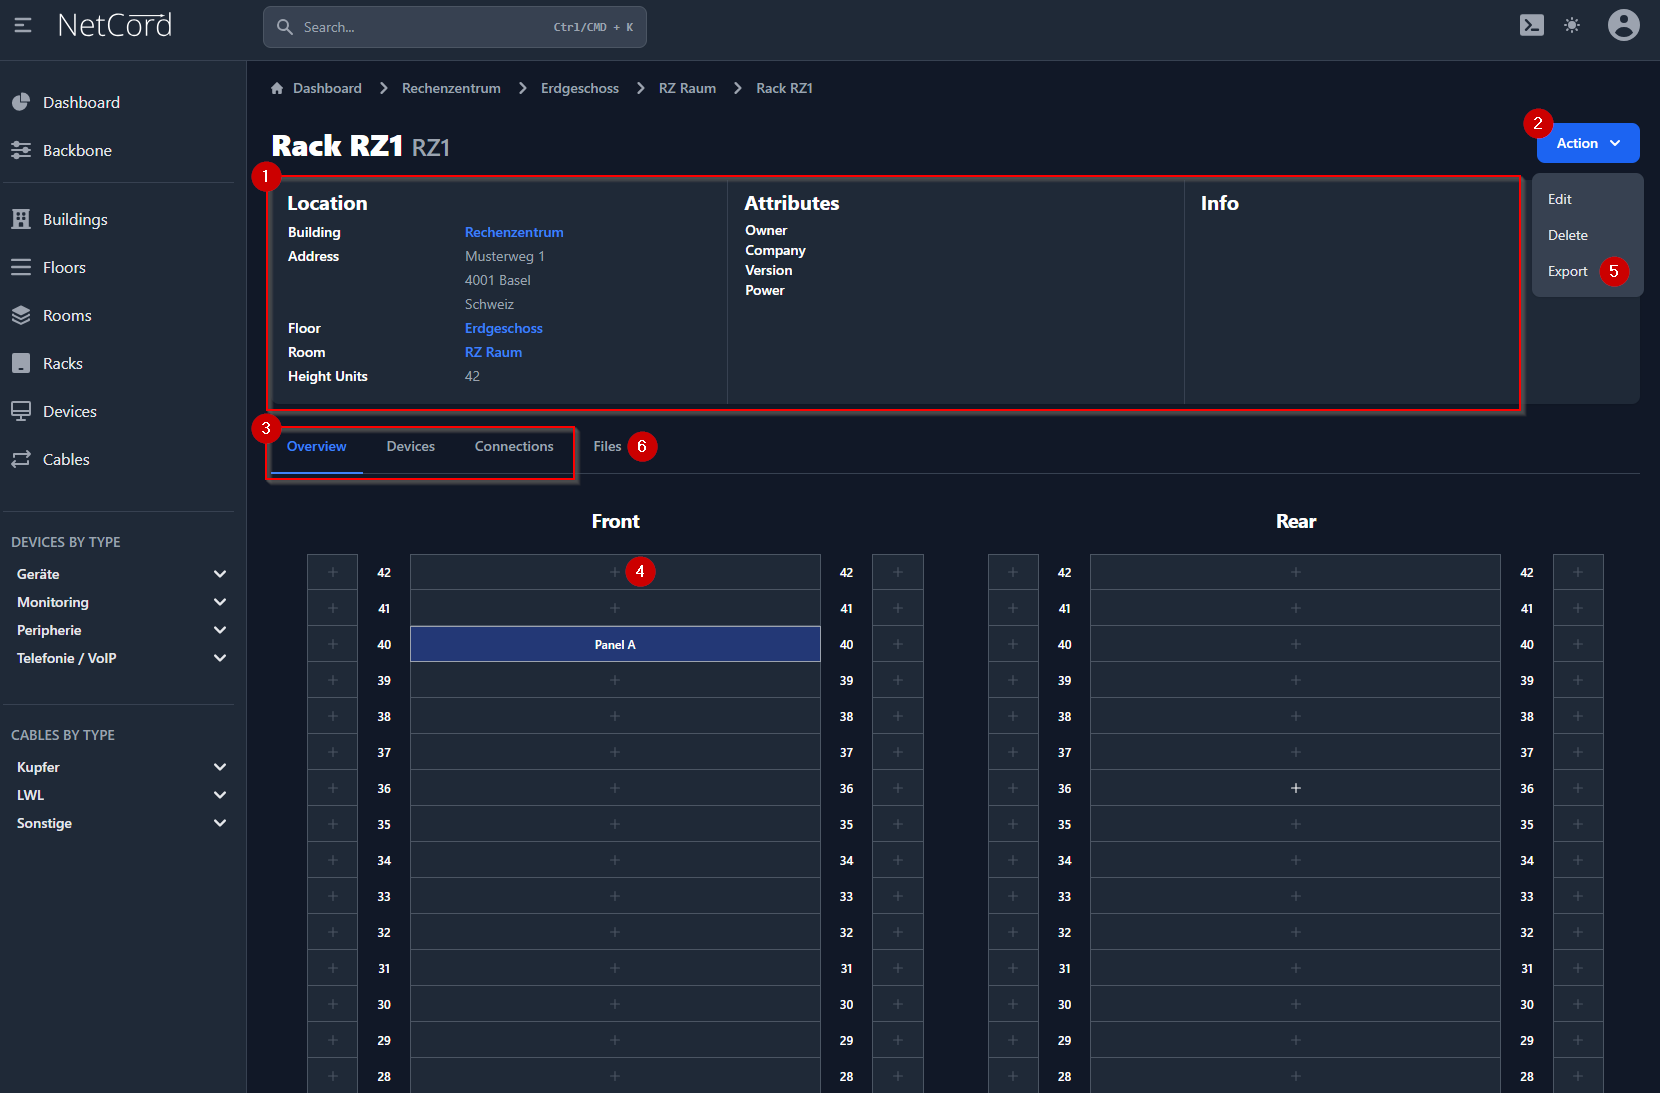The width and height of the screenshot is (1660, 1093).
Task: Toggle light/dark theme sun icon
Action: (1572, 26)
